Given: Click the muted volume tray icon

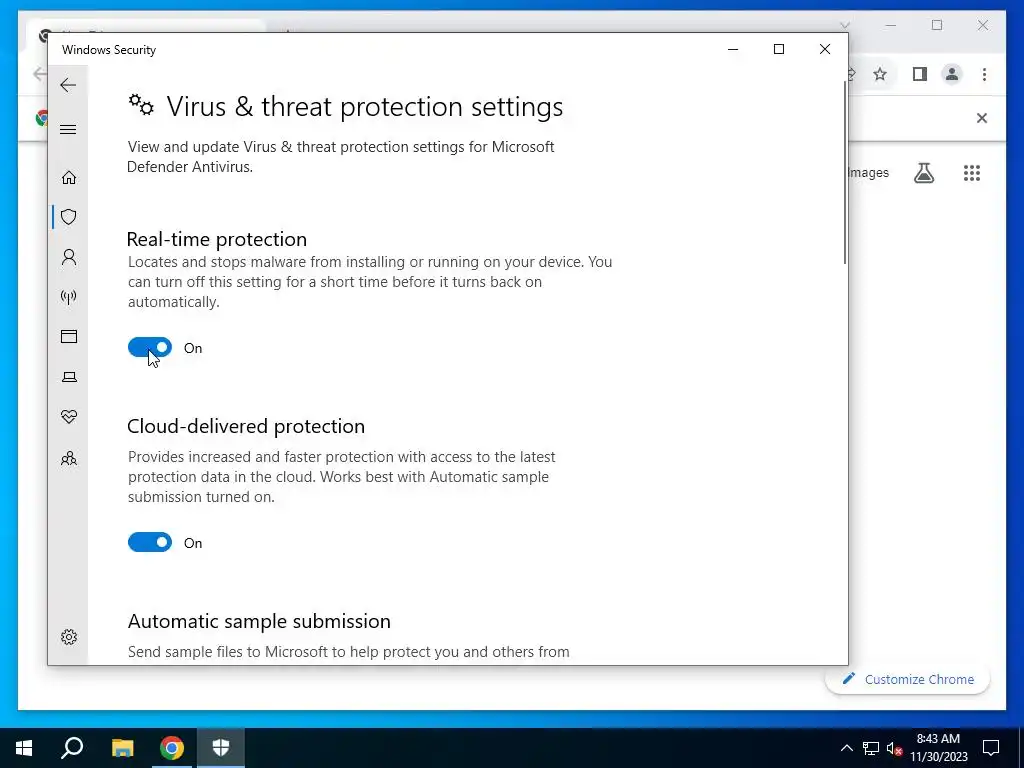Looking at the screenshot, I should 894,748.
